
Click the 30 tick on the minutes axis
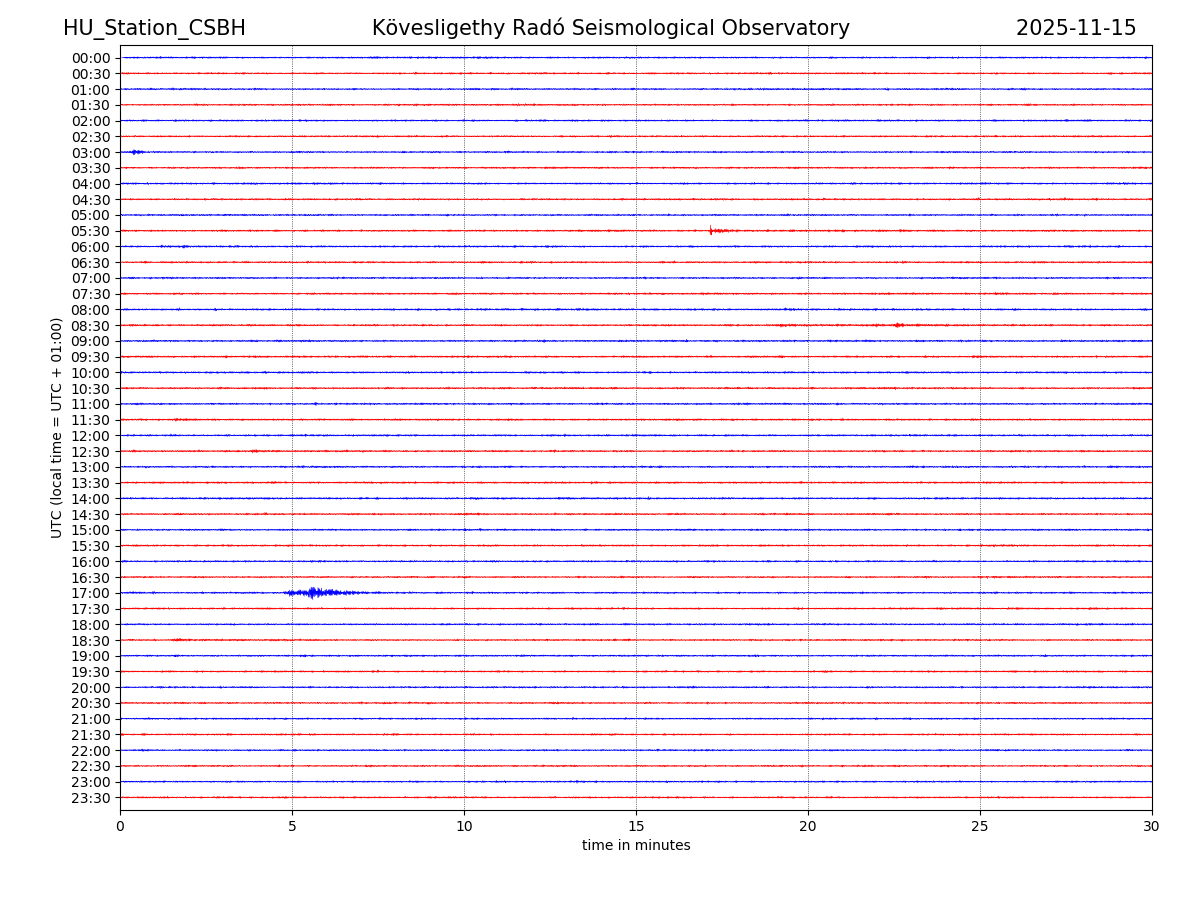[1151, 826]
